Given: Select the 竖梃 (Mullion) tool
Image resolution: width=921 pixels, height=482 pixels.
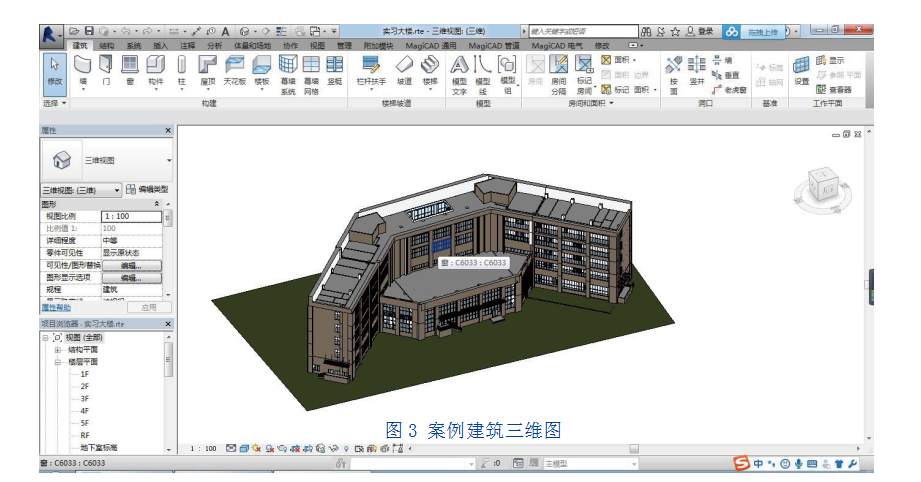Looking at the screenshot, I should (334, 70).
